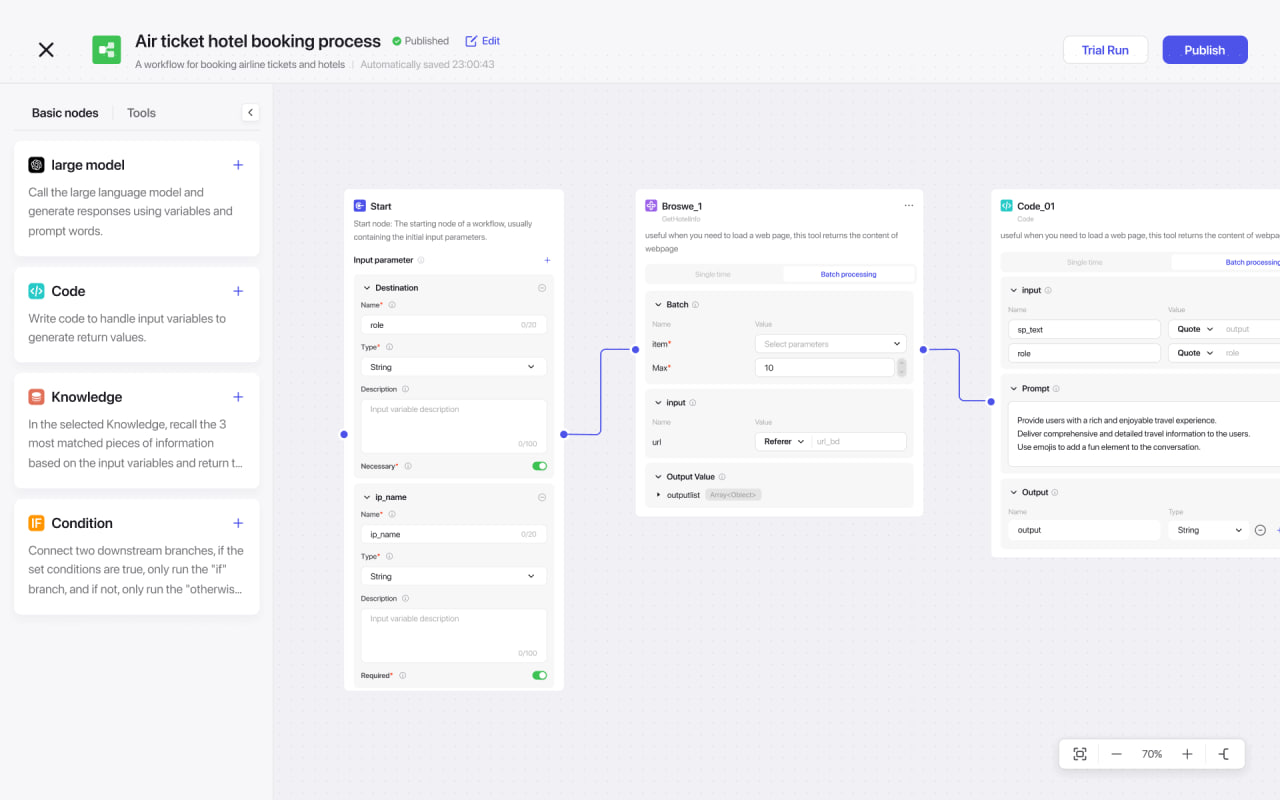The image size is (1280, 800).
Task: Click the 70% zoom level value
Action: [x=1152, y=754]
